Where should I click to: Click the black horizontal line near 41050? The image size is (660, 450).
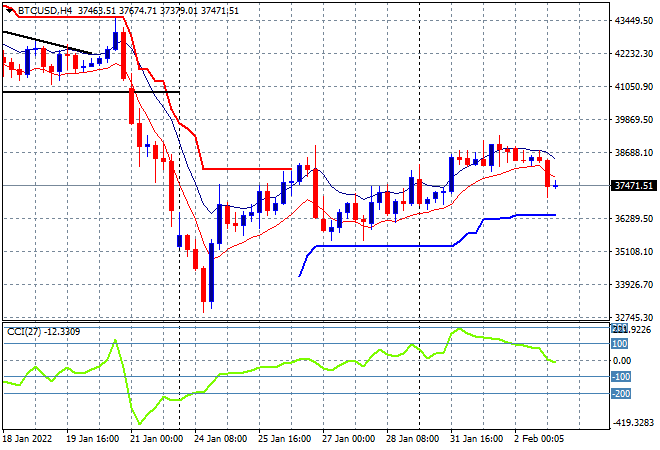[91, 92]
